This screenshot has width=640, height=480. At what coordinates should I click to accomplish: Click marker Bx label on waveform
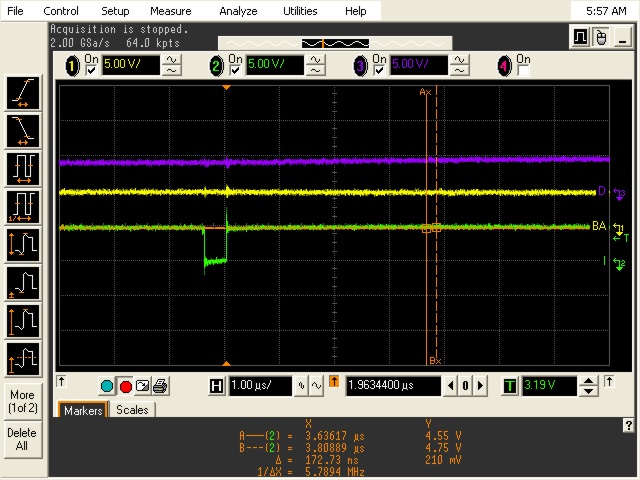click(435, 361)
